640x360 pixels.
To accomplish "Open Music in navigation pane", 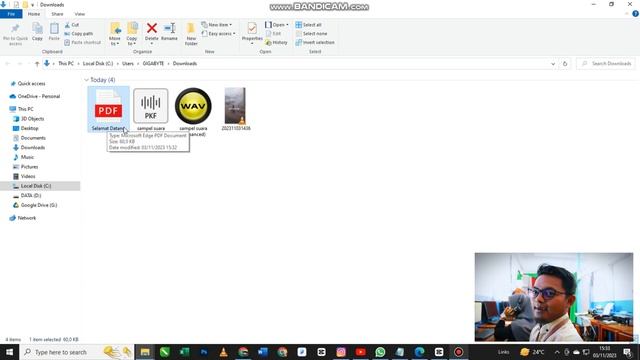I will pyautogui.click(x=27, y=157).
